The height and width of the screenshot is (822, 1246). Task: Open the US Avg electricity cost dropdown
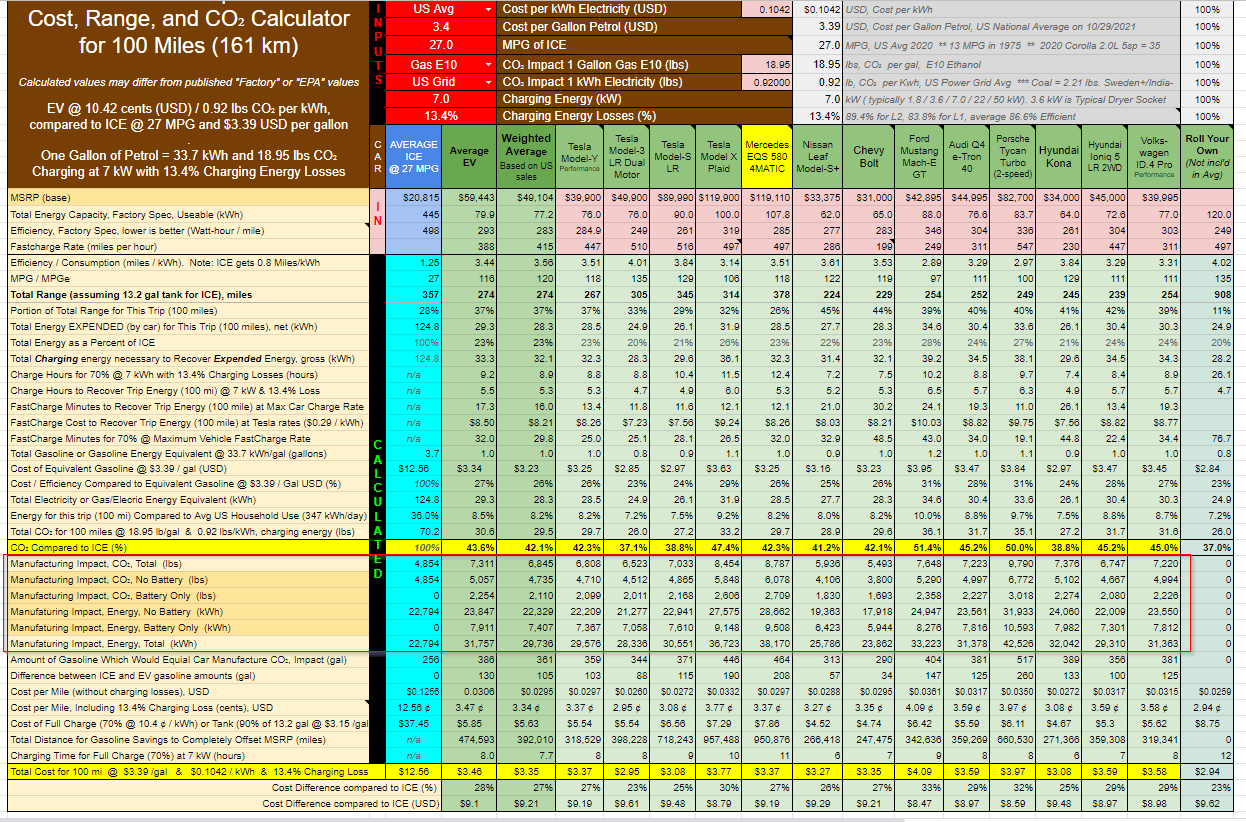point(487,9)
